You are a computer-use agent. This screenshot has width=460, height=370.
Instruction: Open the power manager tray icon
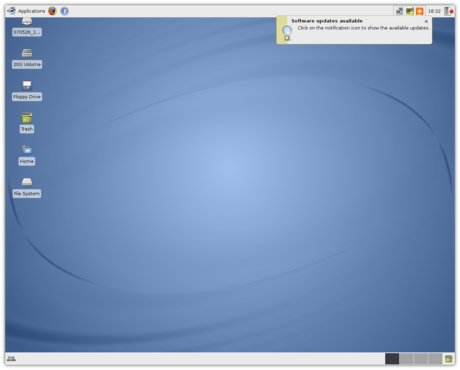[x=410, y=11]
